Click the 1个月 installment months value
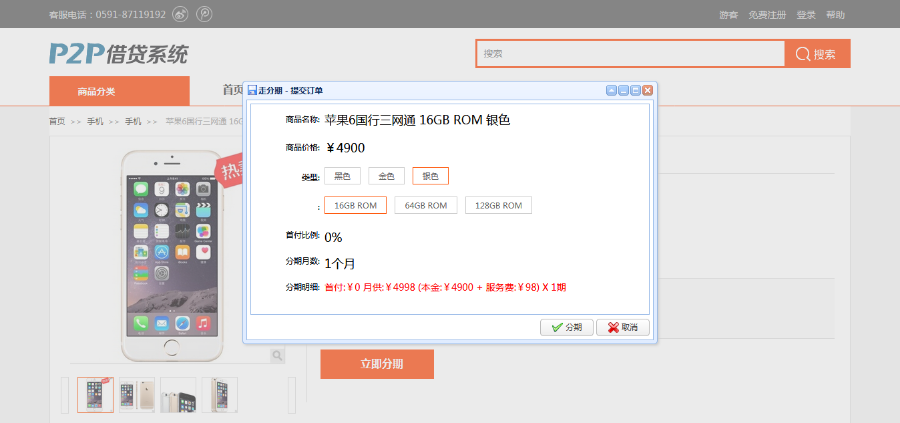This screenshot has height=423, width=900. pyautogui.click(x=340, y=264)
